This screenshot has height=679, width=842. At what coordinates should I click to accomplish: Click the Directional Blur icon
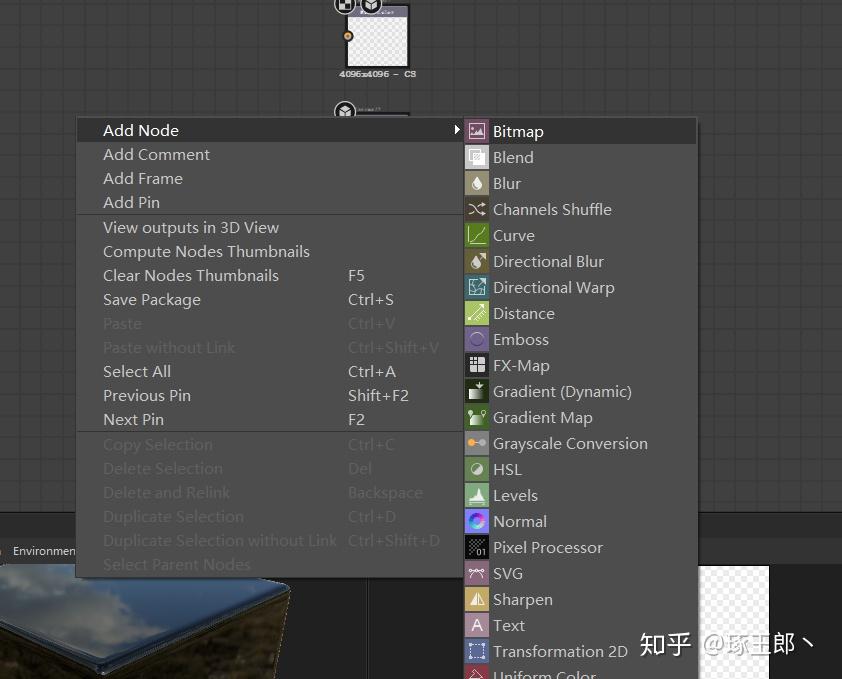[476, 262]
